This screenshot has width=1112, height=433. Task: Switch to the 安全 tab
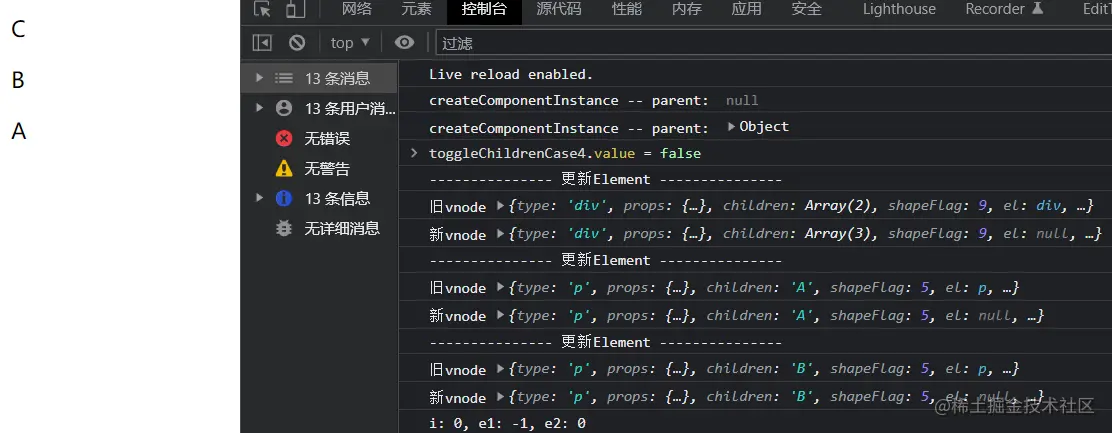tap(806, 9)
